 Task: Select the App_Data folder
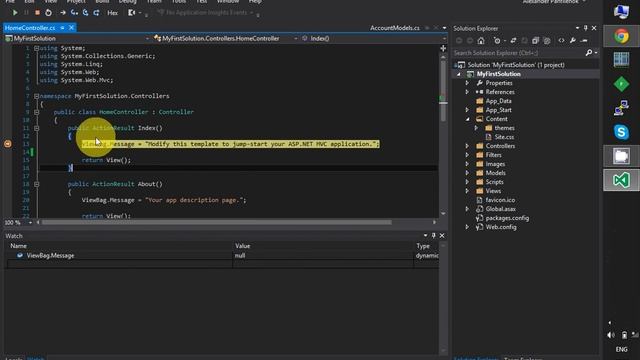(x=498, y=101)
